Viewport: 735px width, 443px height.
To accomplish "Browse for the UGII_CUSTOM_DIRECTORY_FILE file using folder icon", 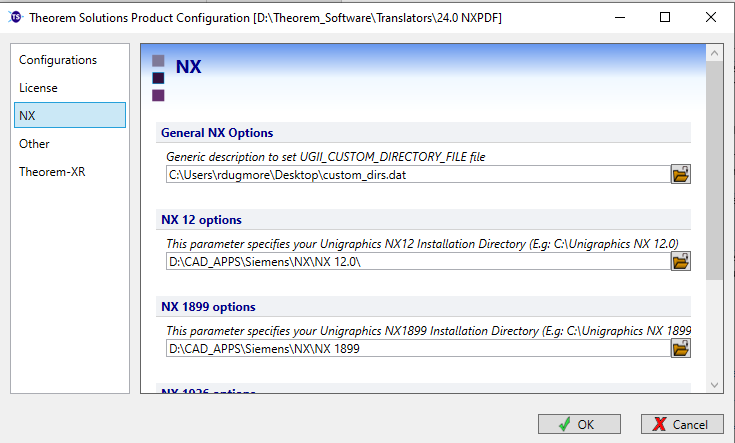I will [681, 174].
